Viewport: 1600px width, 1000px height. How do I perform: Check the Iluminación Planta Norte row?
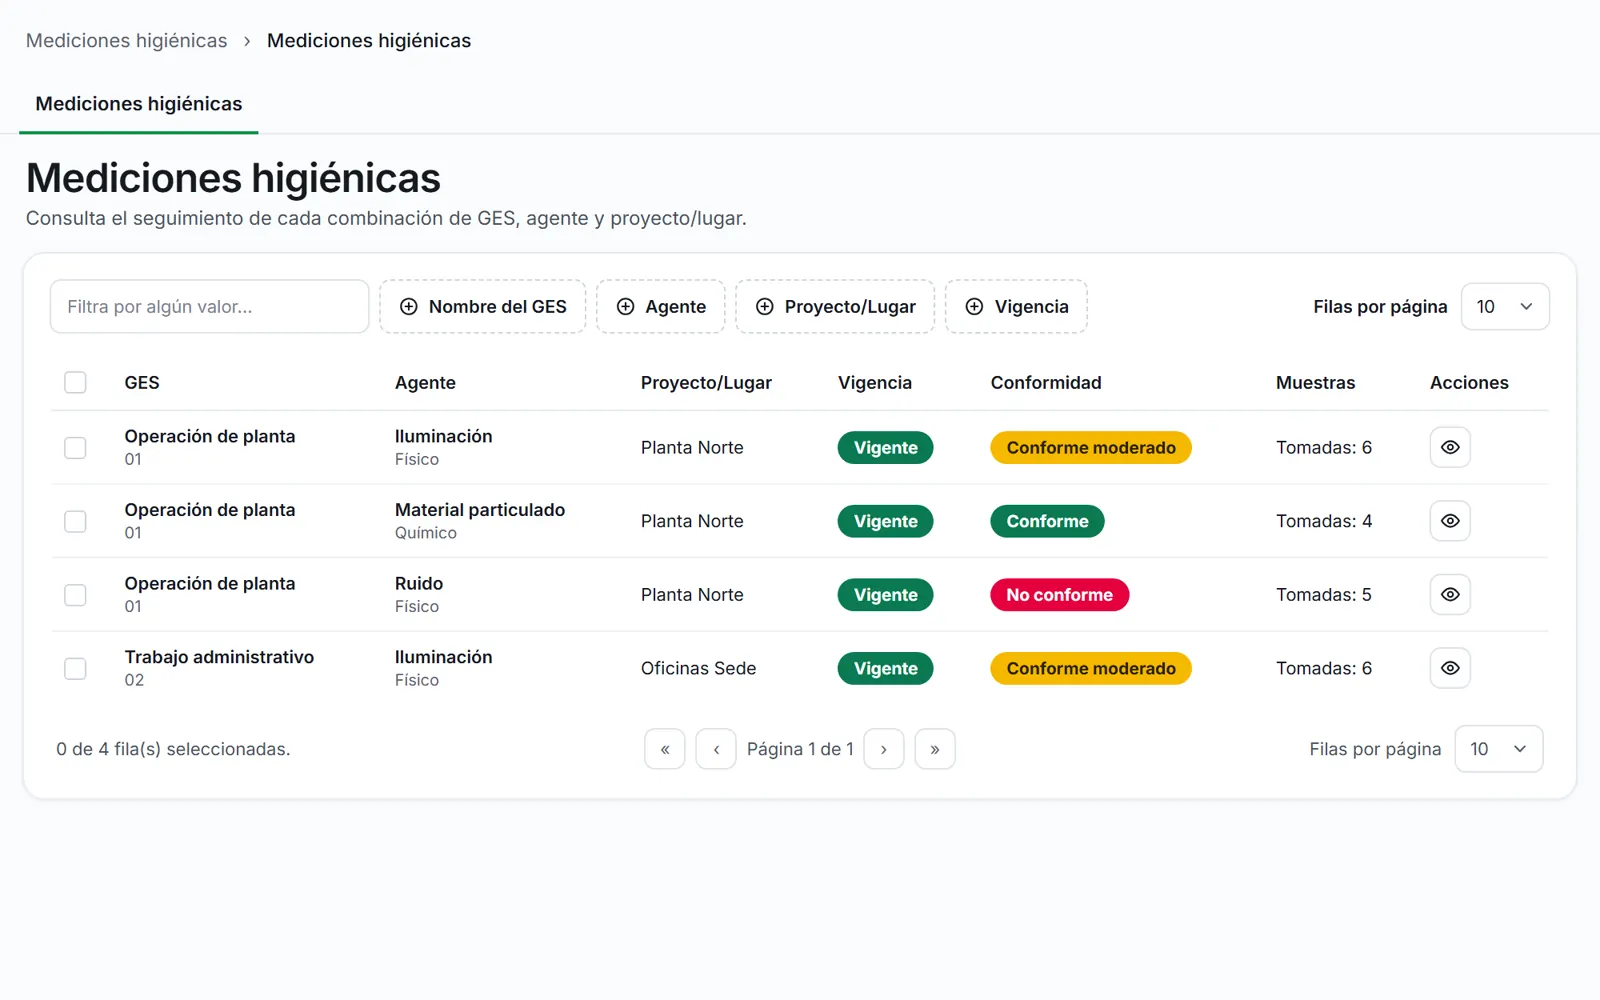click(x=75, y=447)
